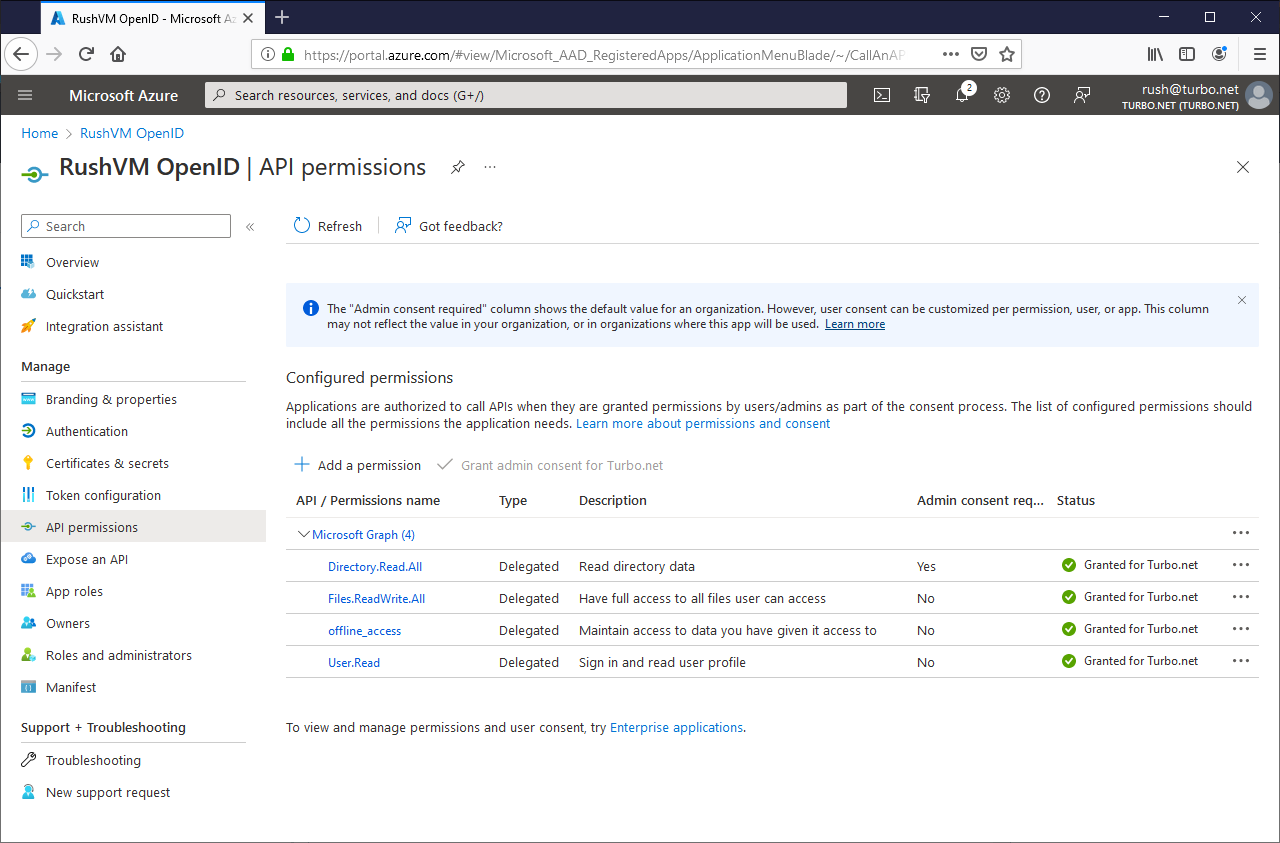Open the Cloud Shell terminal
Image resolution: width=1280 pixels, height=843 pixels.
point(881,95)
